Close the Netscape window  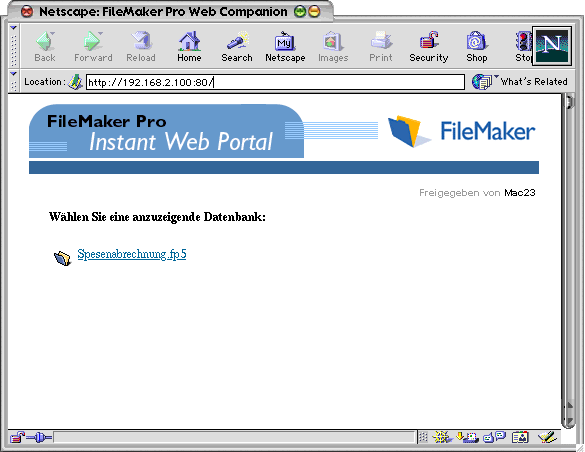click(27, 12)
